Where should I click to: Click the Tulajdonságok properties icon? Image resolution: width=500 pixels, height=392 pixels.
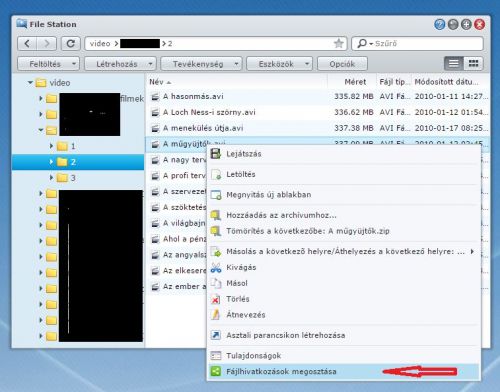tap(216, 356)
